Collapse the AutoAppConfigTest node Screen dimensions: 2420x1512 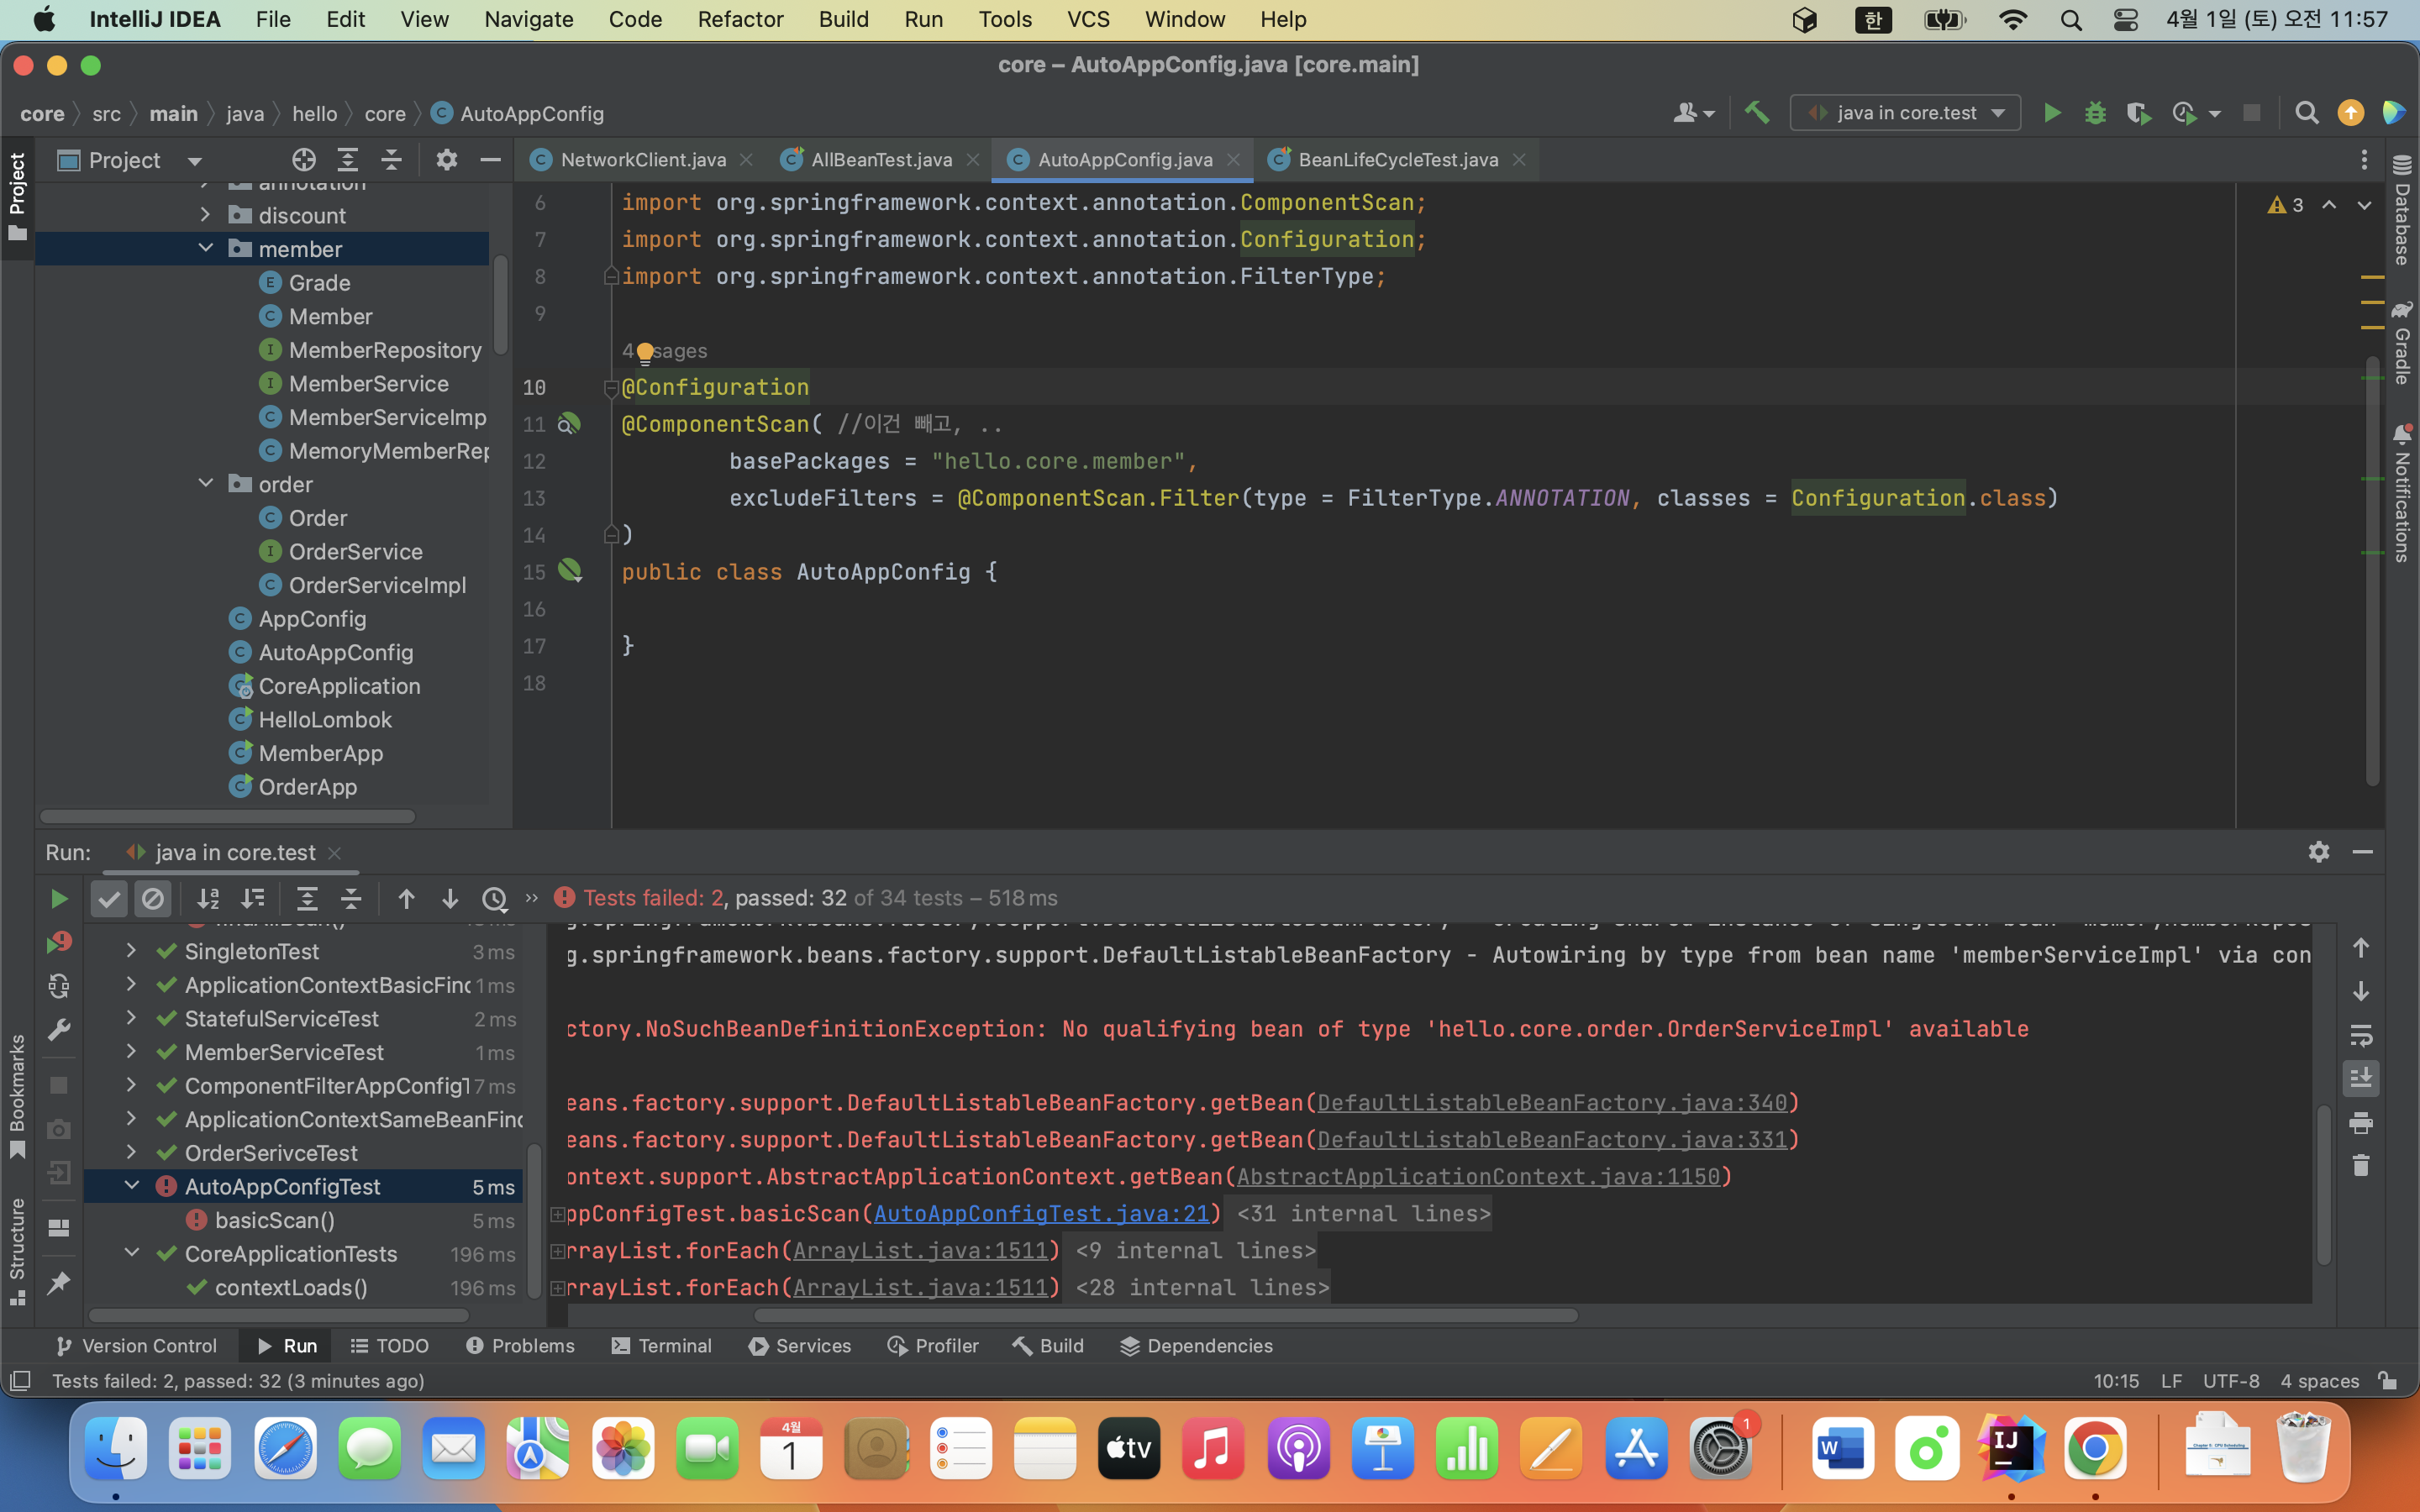131,1186
